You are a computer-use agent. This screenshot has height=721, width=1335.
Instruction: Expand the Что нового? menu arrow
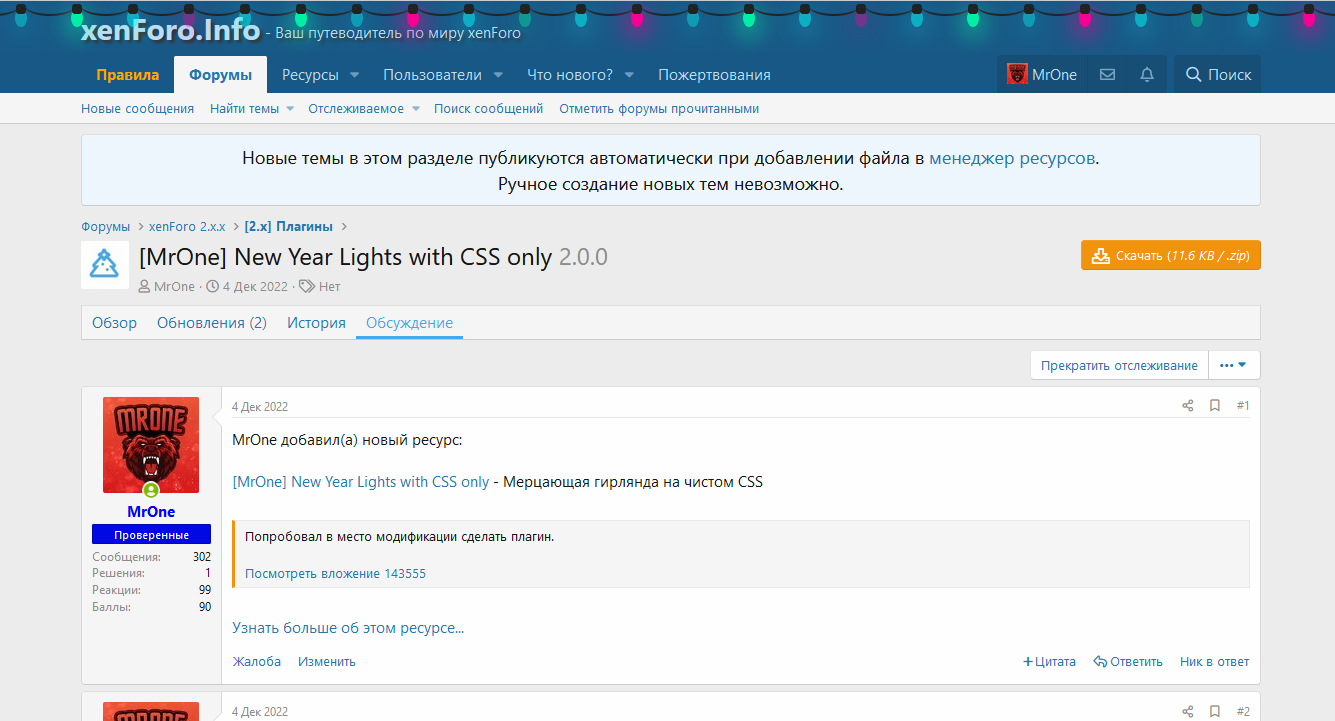(631, 75)
